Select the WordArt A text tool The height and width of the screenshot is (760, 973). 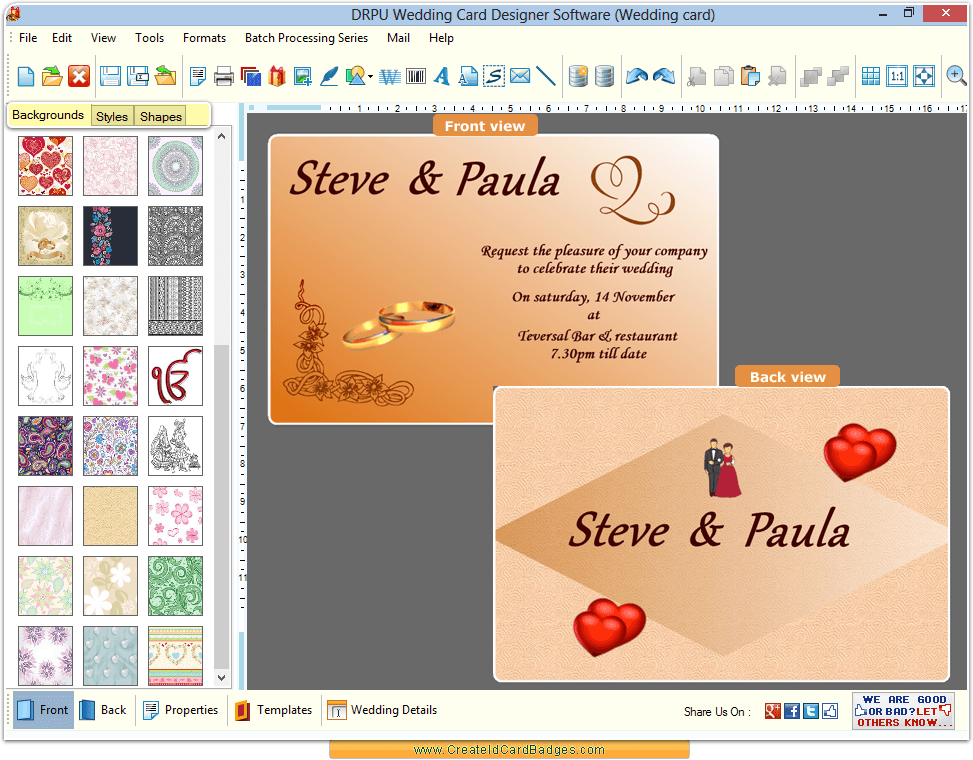tap(441, 76)
